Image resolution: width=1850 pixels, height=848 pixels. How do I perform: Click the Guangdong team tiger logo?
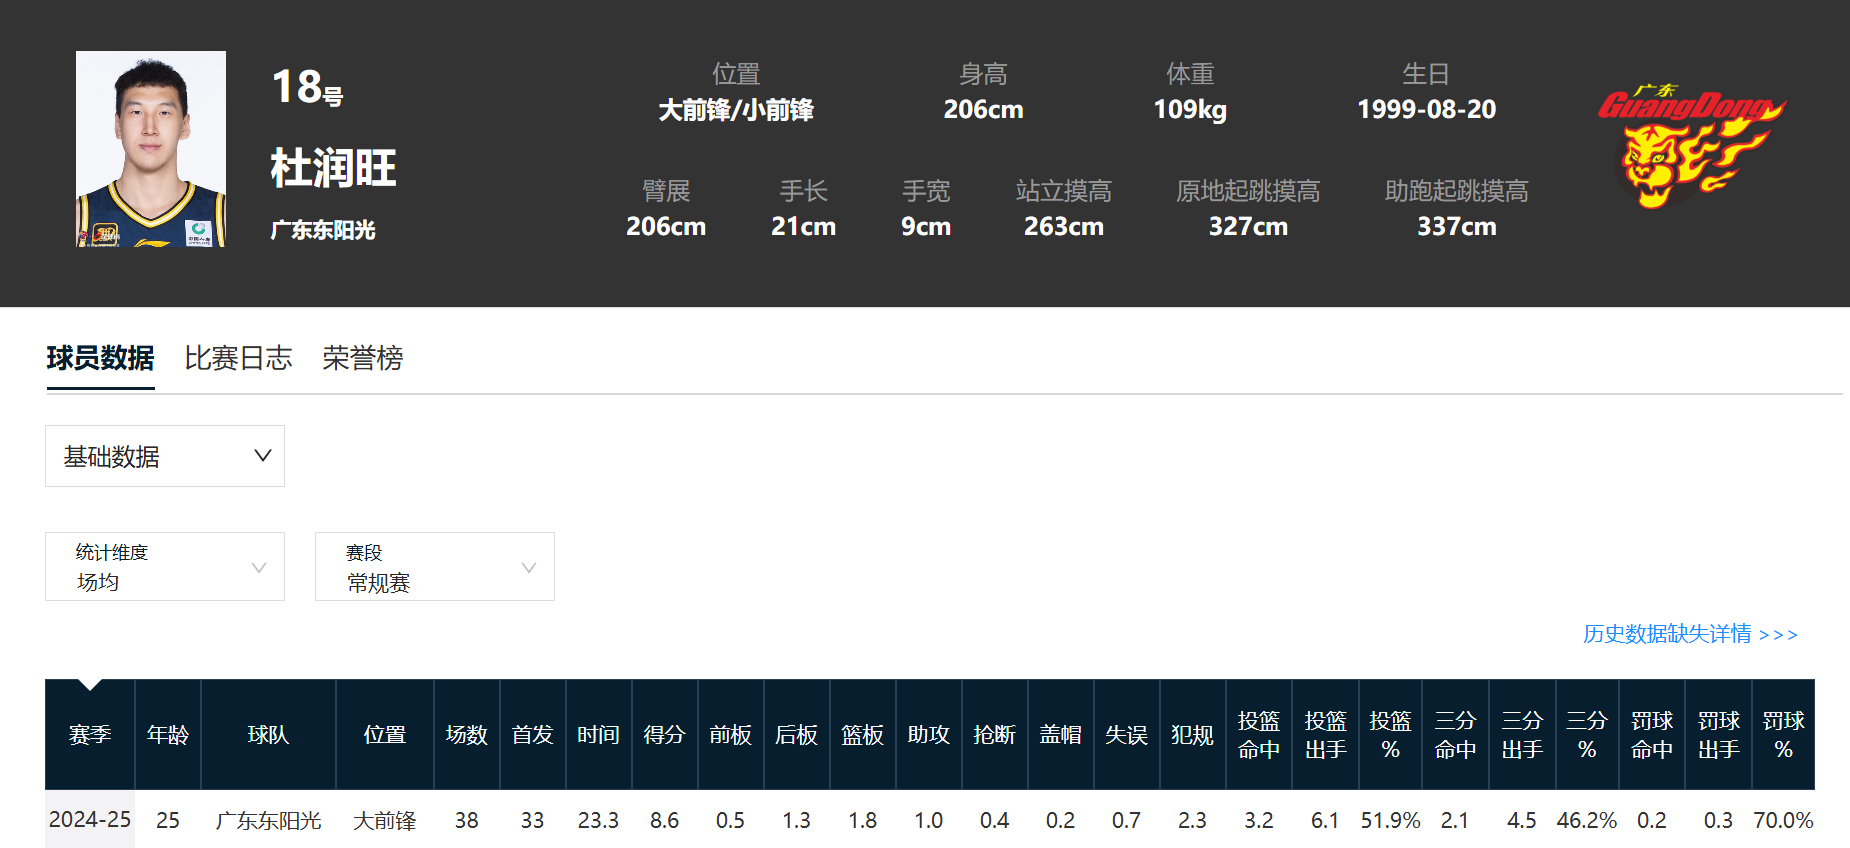pos(1692,148)
